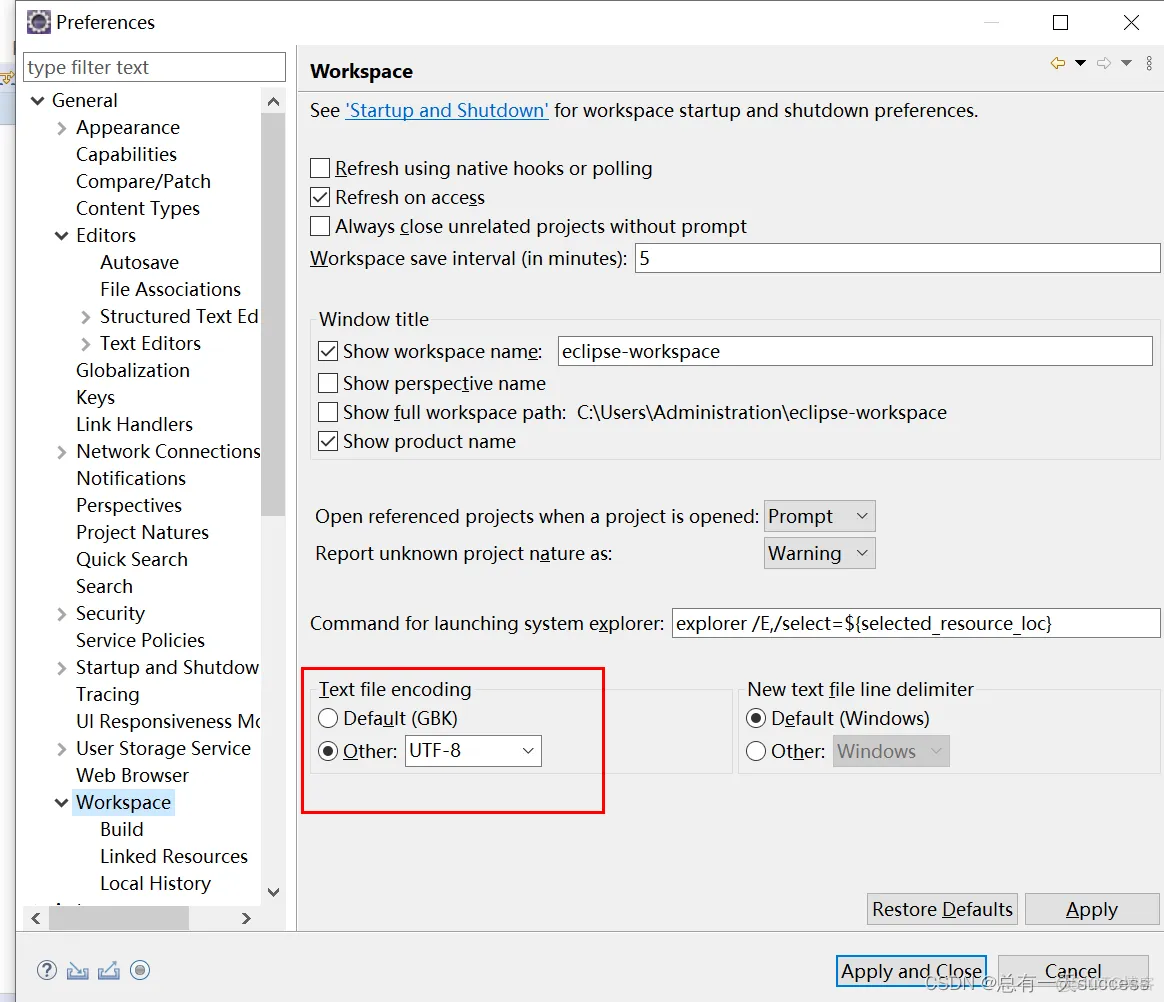The image size is (1164, 1002).
Task: Expand the Network Connections node
Action: point(62,452)
